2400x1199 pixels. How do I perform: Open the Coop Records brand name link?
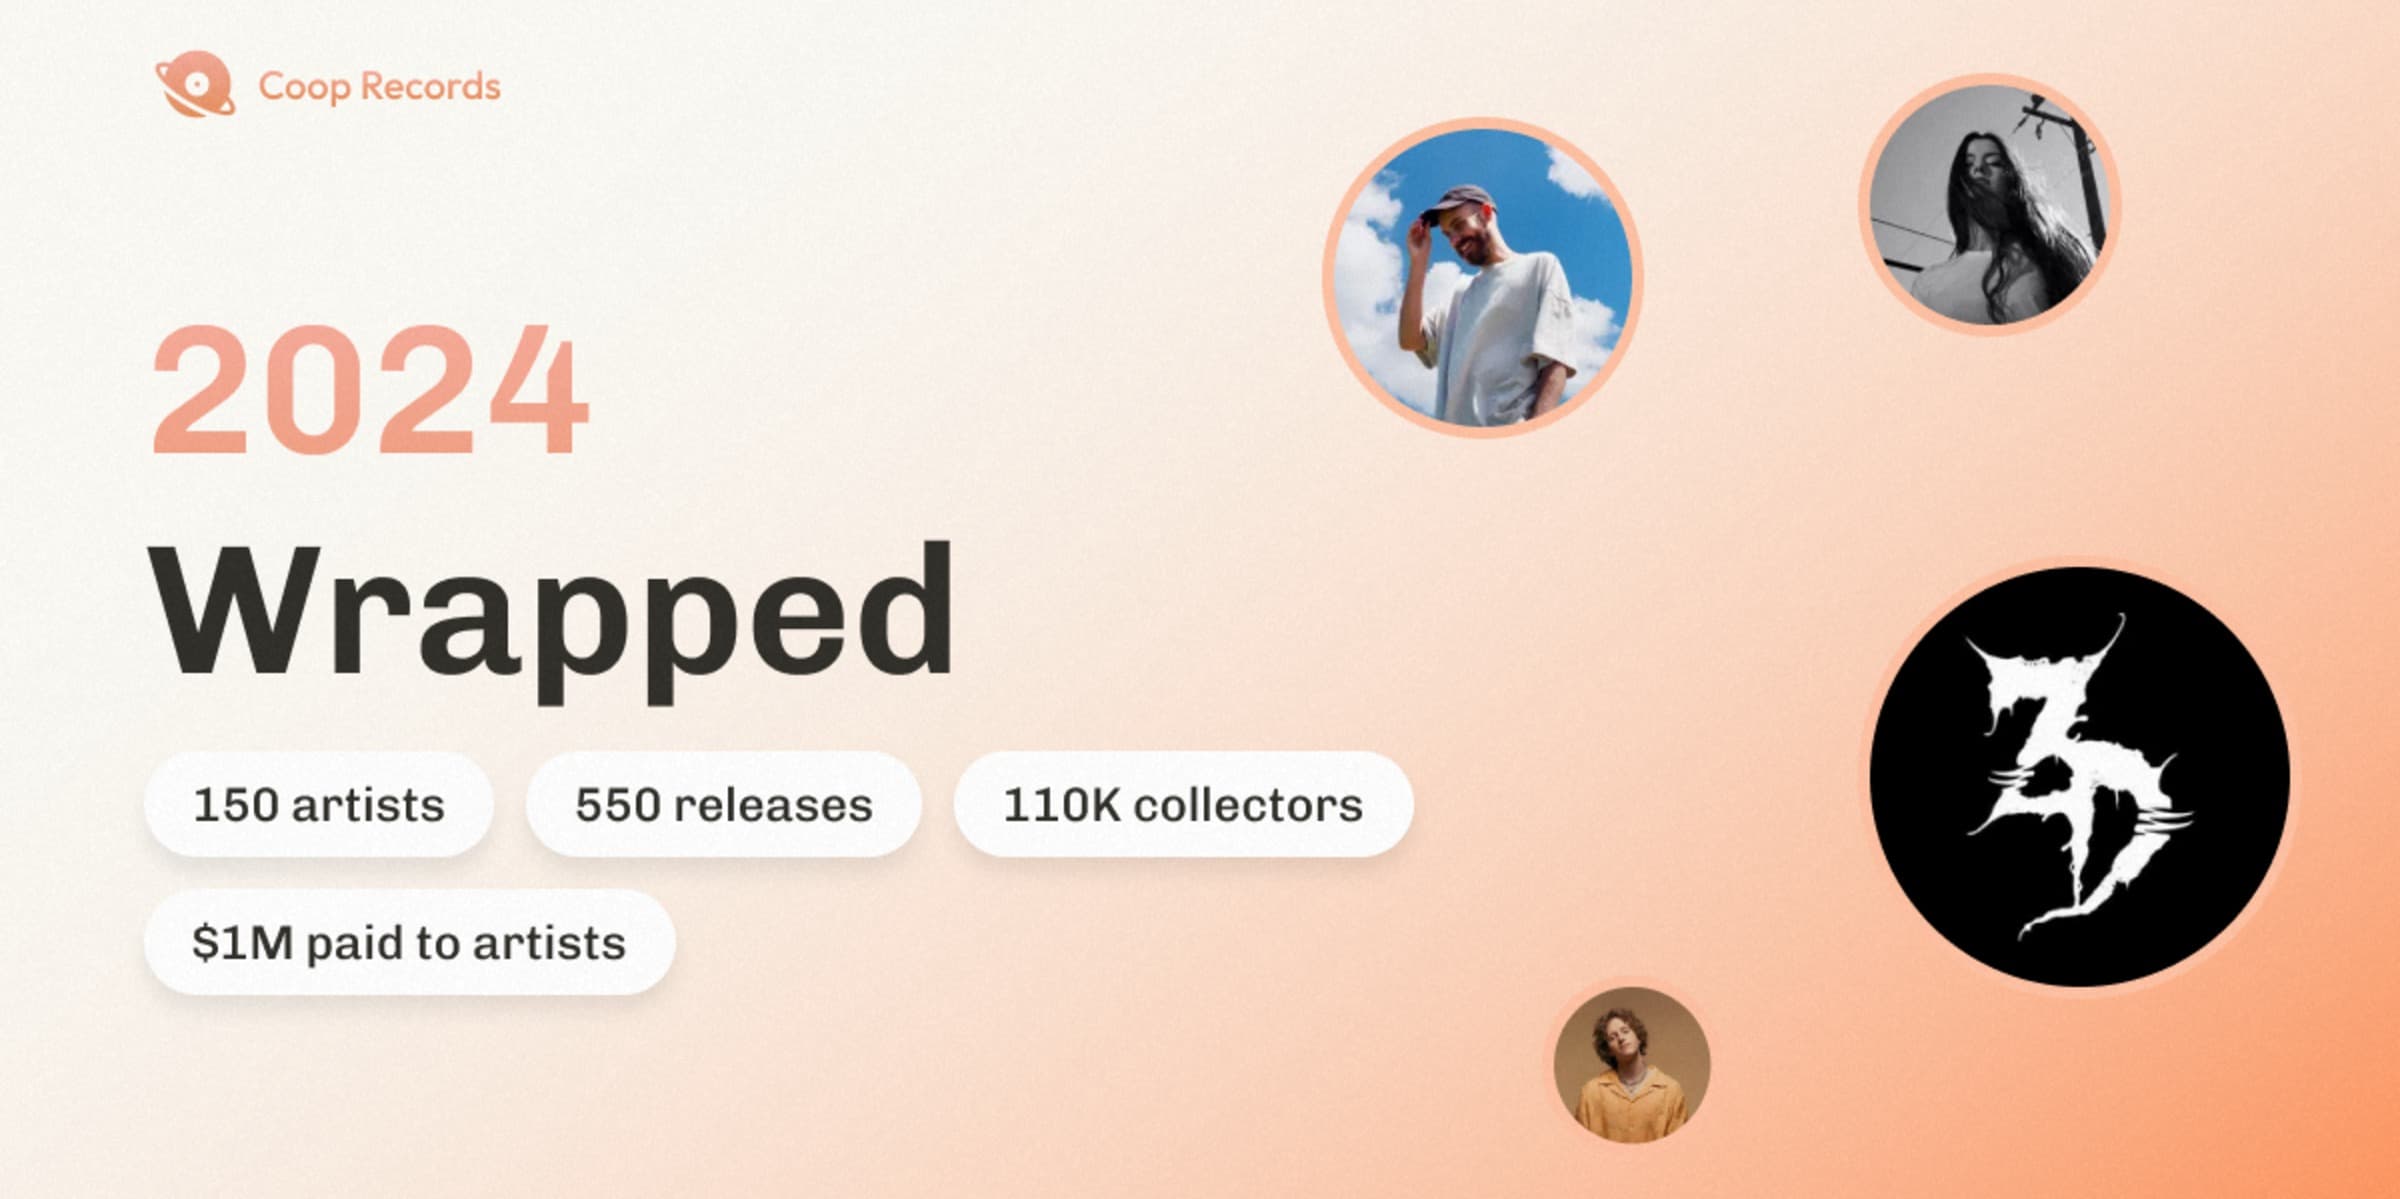click(379, 86)
